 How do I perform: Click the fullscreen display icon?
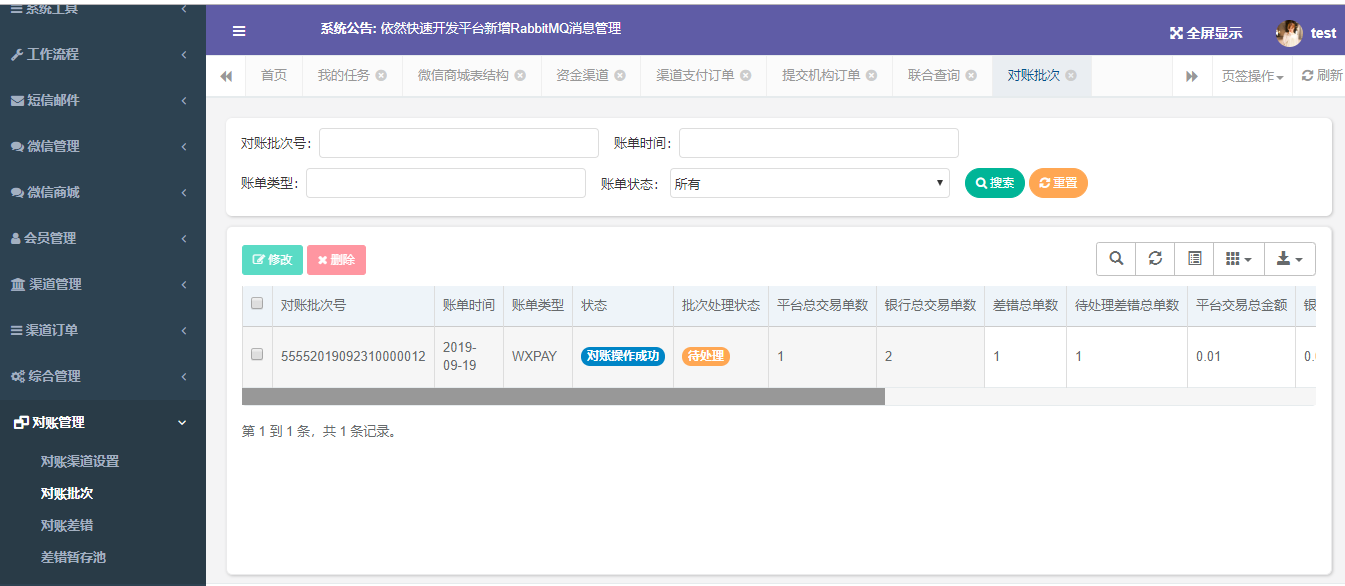[x=1176, y=33]
